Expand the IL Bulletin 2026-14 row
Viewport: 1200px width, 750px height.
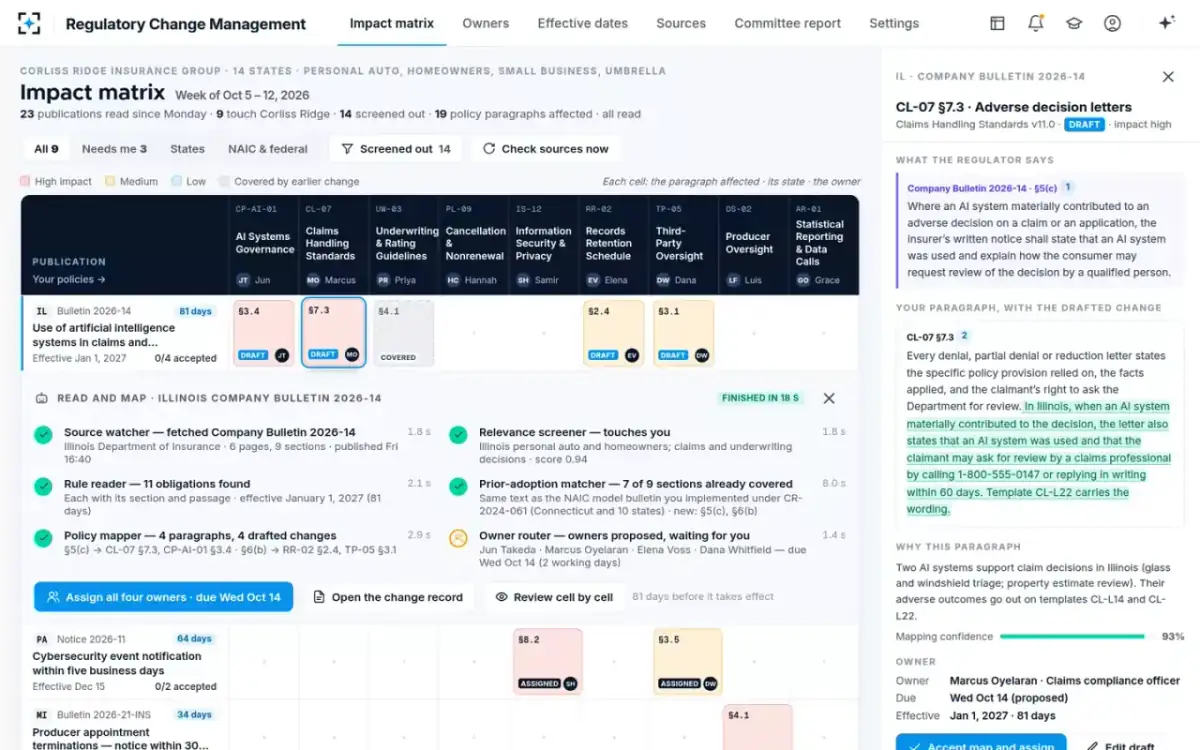(125, 335)
